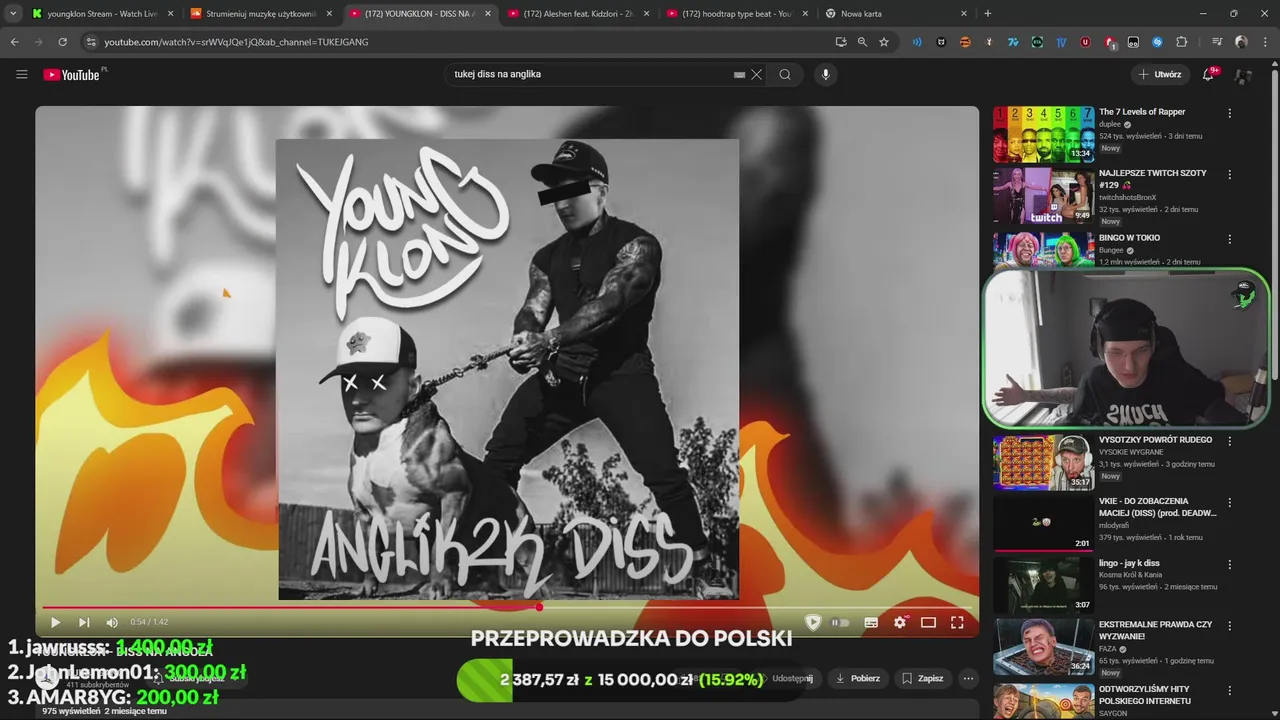Run the search with the magnifier button
The image size is (1280, 720).
click(785, 74)
